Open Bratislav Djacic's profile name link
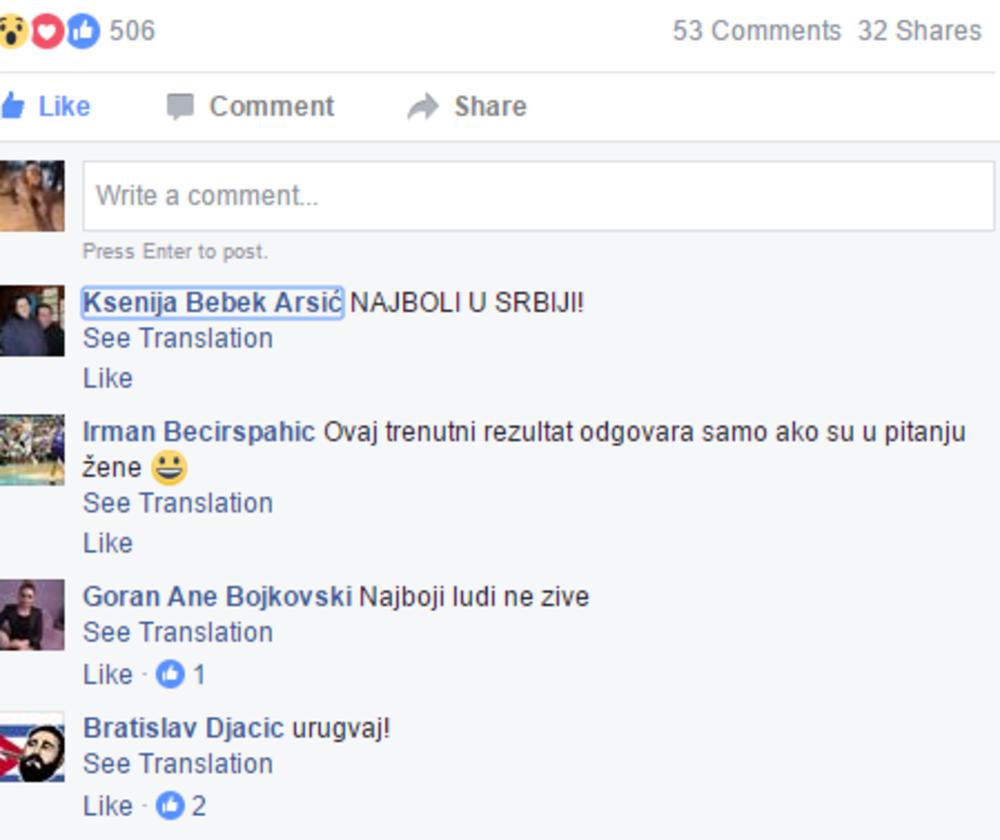The width and height of the screenshot is (1000, 840). (184, 728)
